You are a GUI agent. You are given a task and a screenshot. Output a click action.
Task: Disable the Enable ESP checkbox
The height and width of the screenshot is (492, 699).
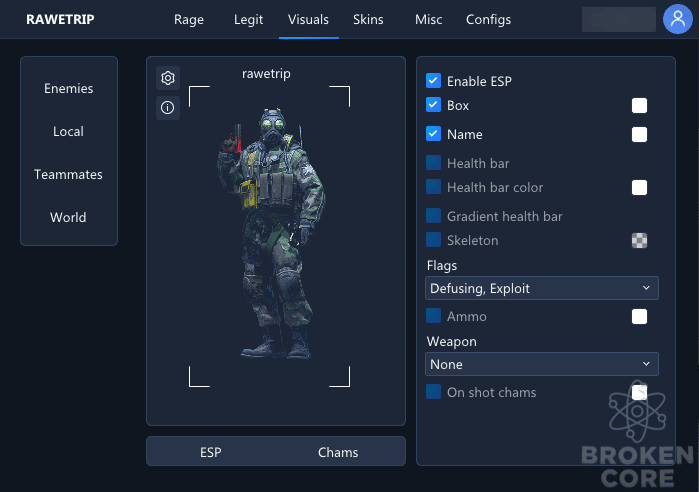[x=433, y=81]
